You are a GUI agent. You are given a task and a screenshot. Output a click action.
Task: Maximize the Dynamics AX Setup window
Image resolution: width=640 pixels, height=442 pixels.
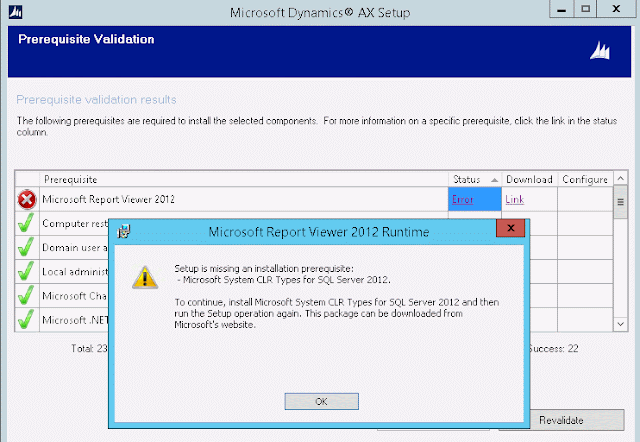(585, 9)
